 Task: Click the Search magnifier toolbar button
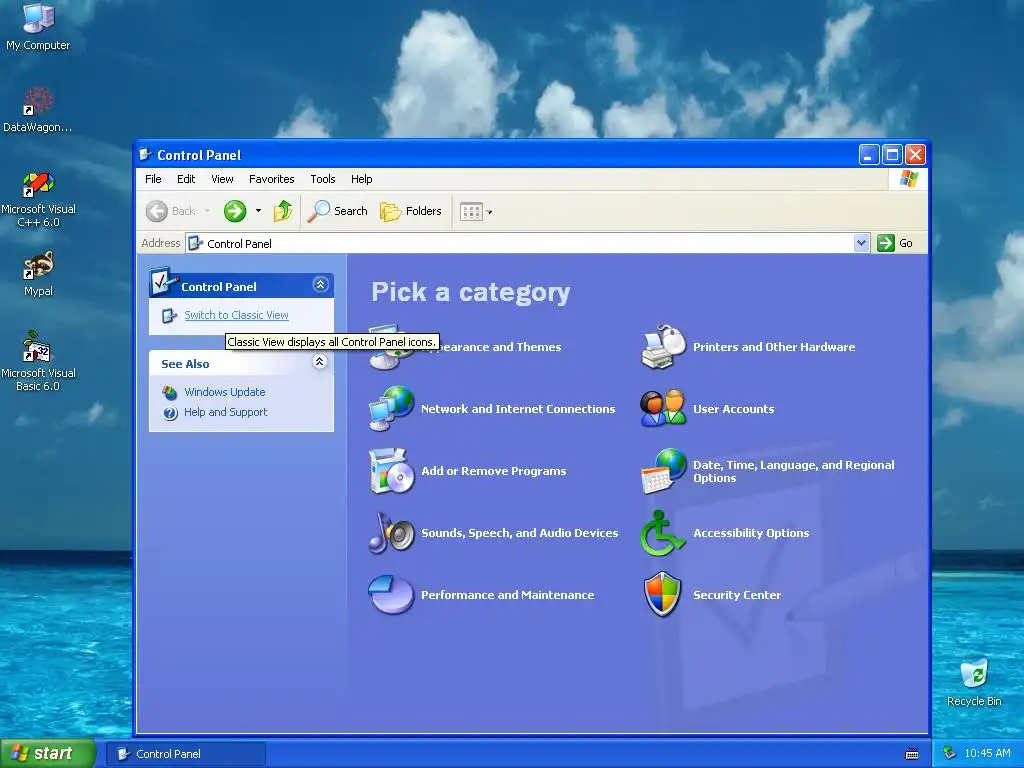[x=338, y=211]
